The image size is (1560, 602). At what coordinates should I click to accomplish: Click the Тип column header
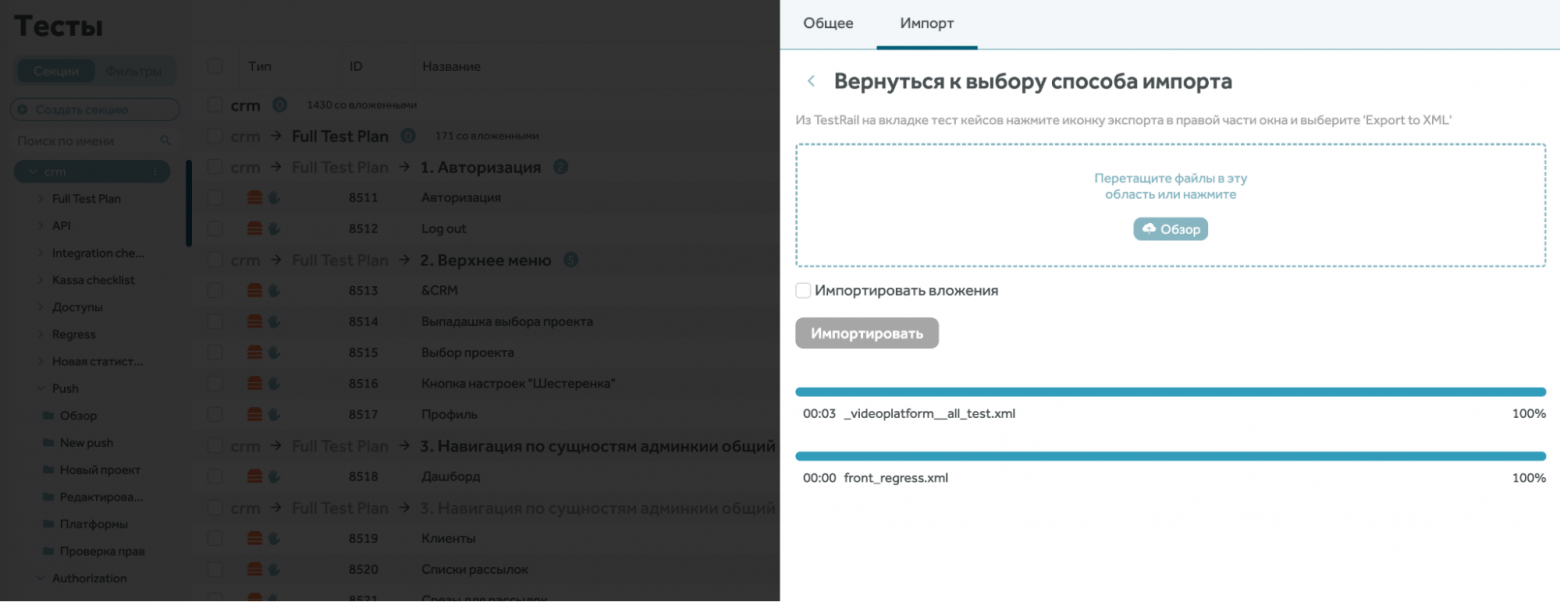pos(260,66)
